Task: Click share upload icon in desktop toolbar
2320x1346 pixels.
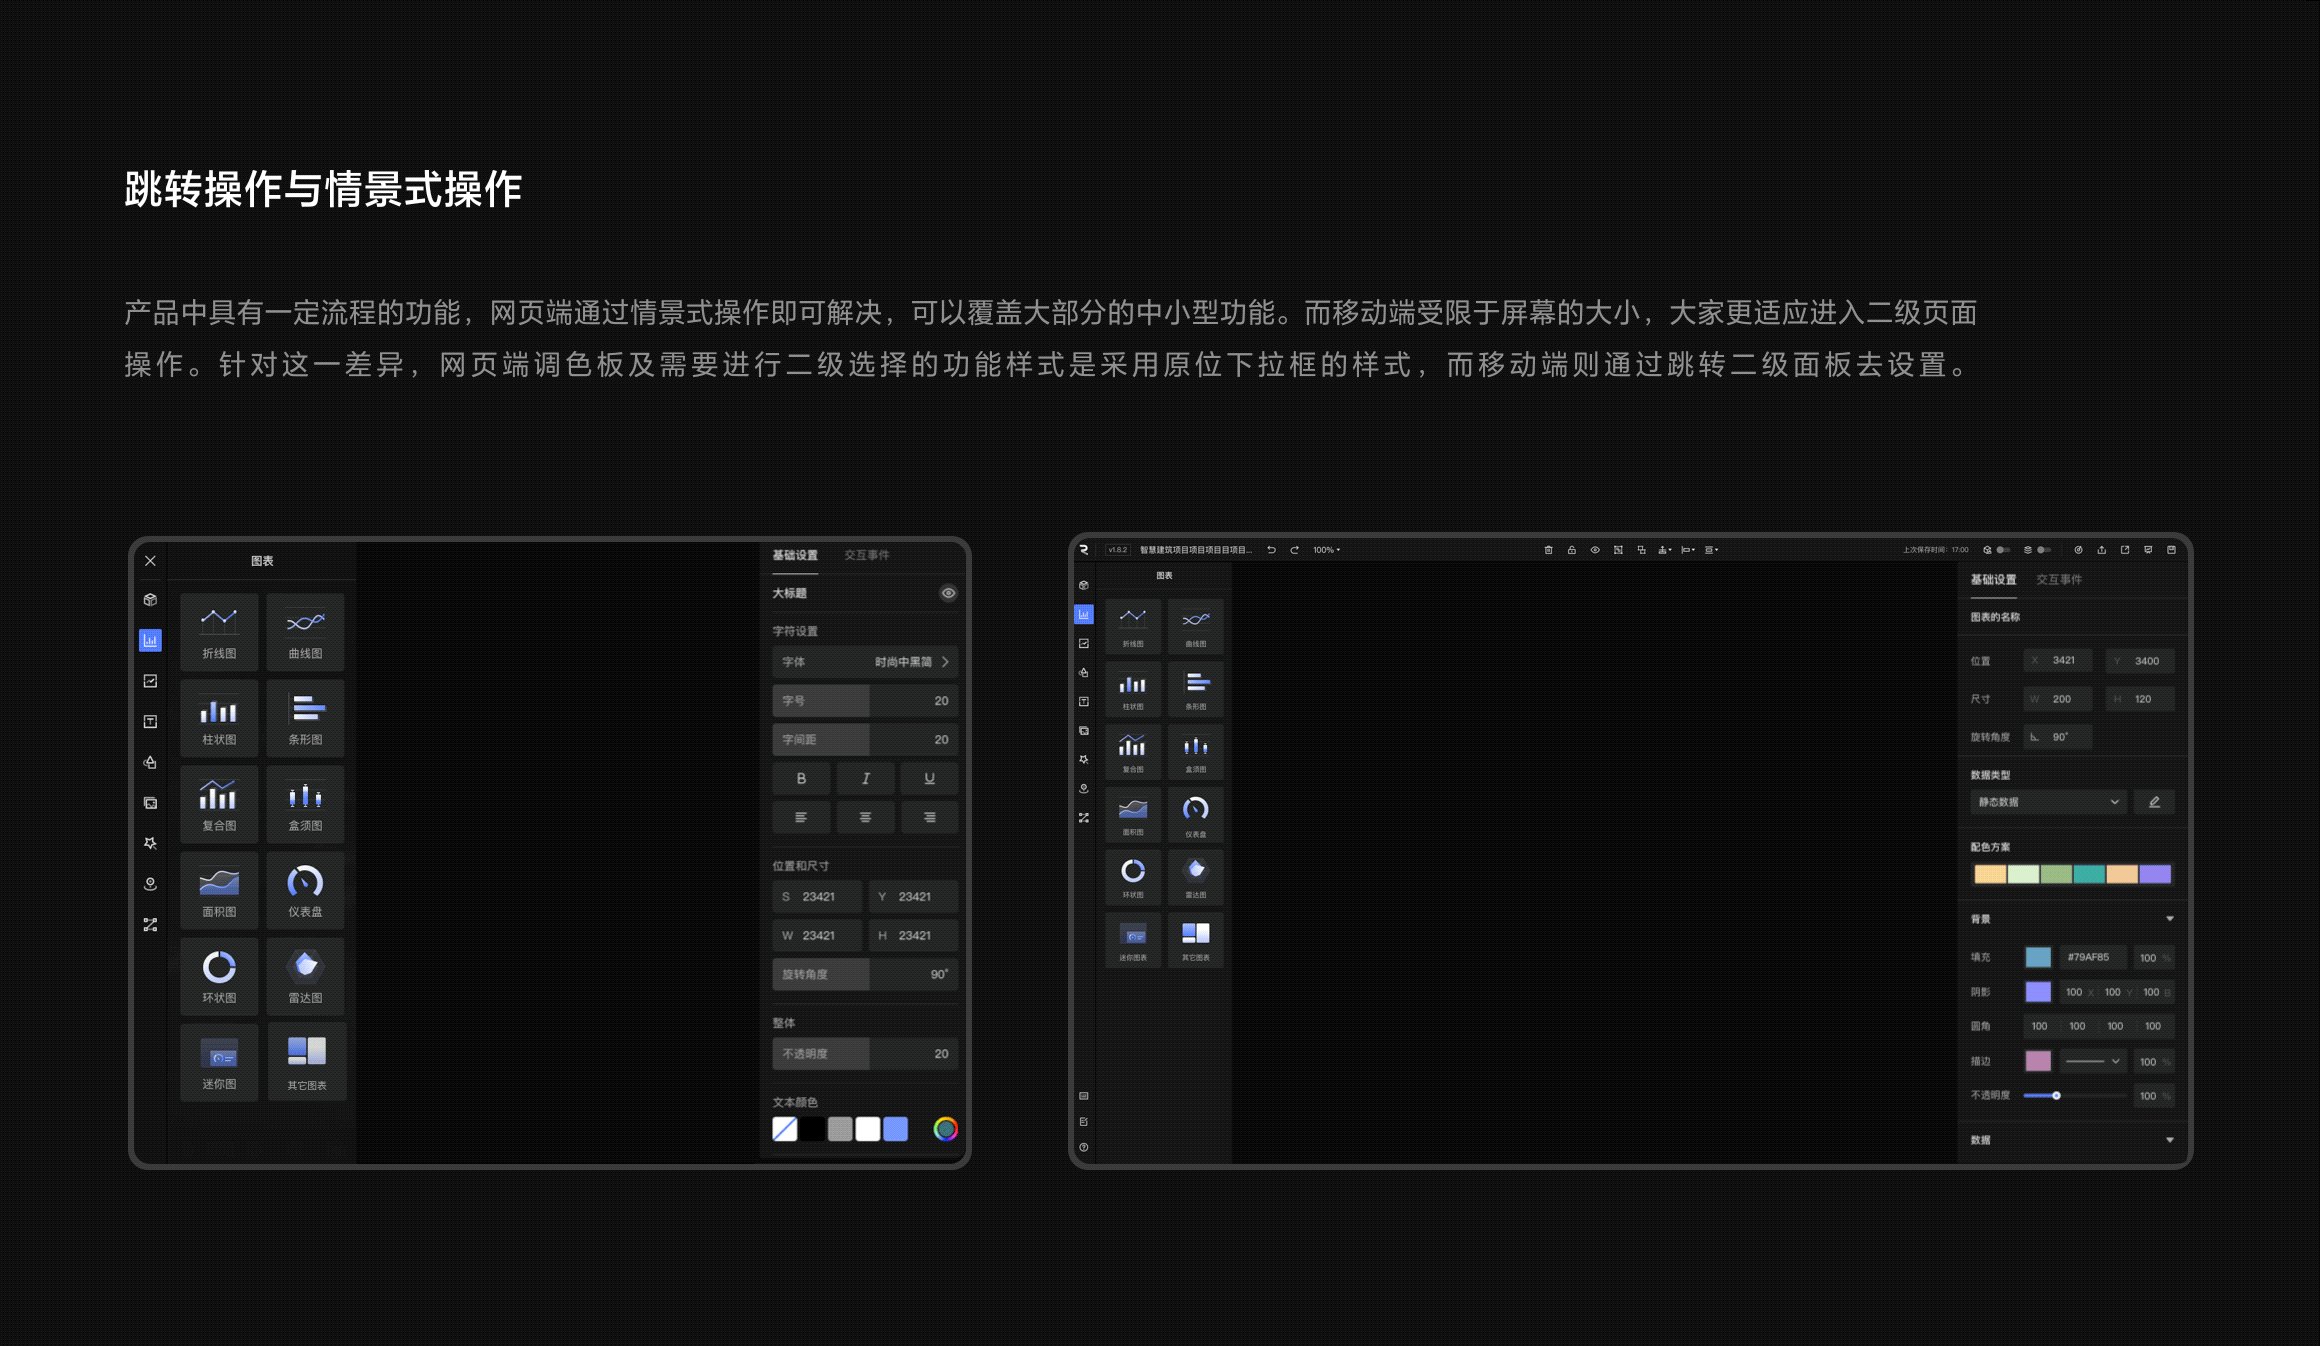Action: click(x=2101, y=550)
